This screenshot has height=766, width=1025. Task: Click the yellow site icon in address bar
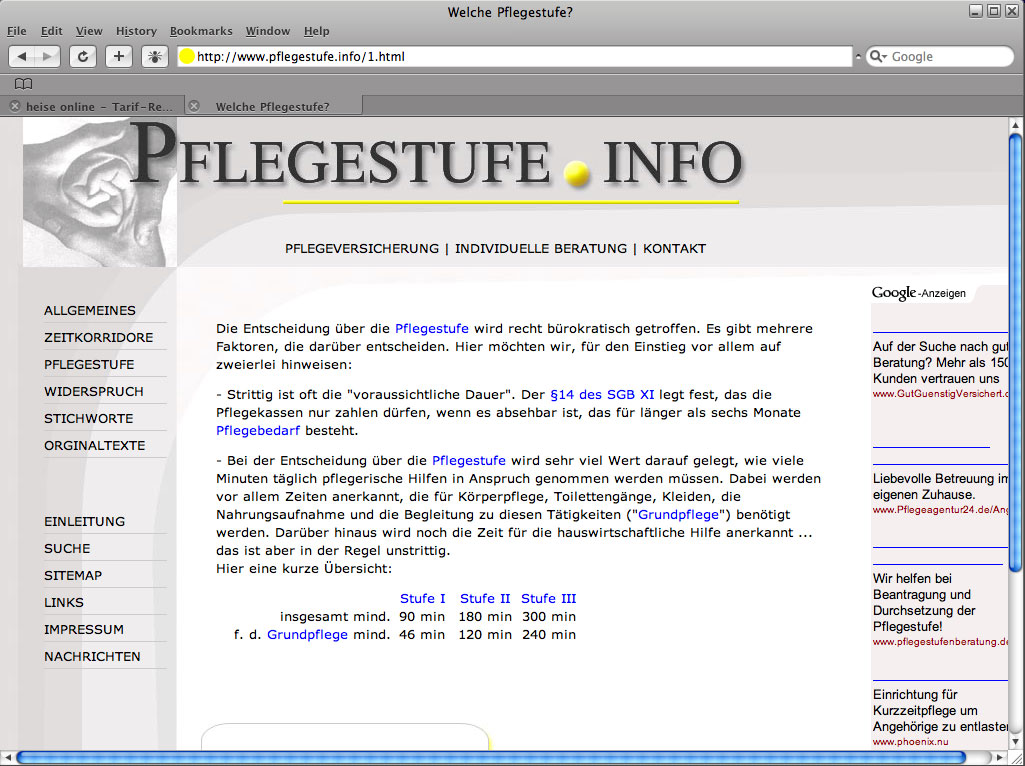(x=187, y=57)
